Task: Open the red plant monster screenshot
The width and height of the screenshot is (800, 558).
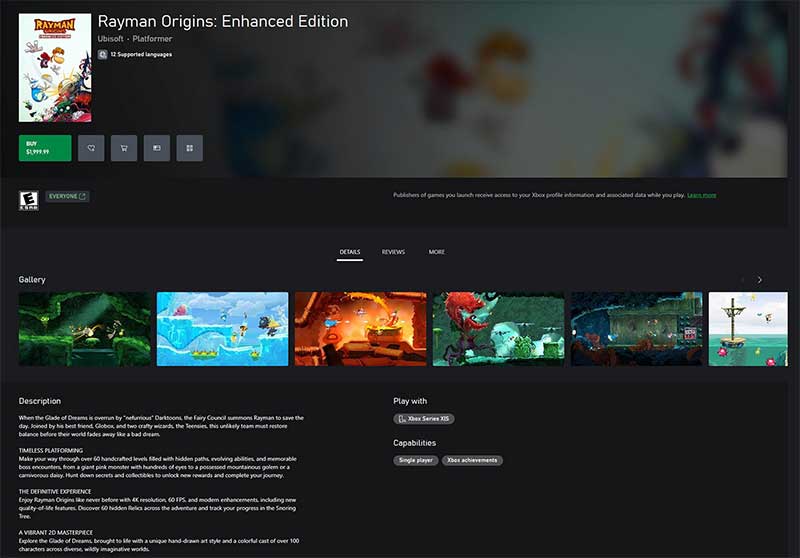Action: tap(498, 329)
